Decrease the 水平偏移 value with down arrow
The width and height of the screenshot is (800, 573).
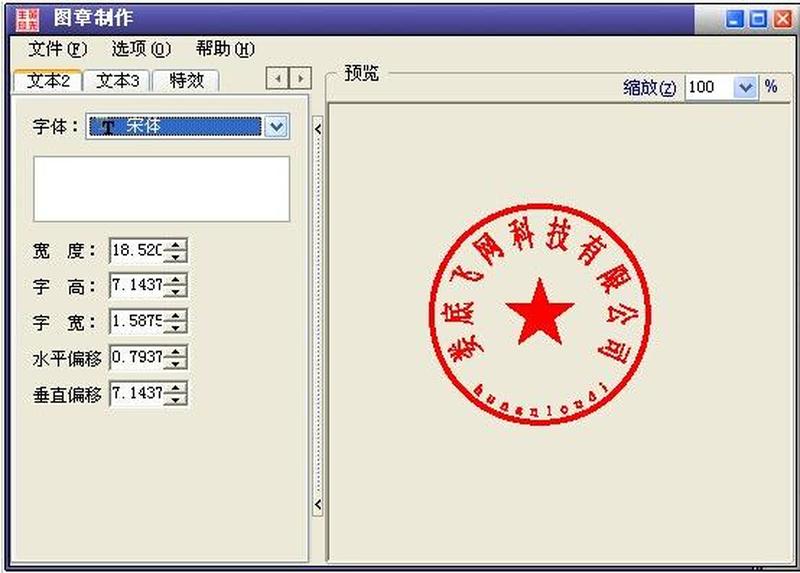pyautogui.click(x=176, y=363)
